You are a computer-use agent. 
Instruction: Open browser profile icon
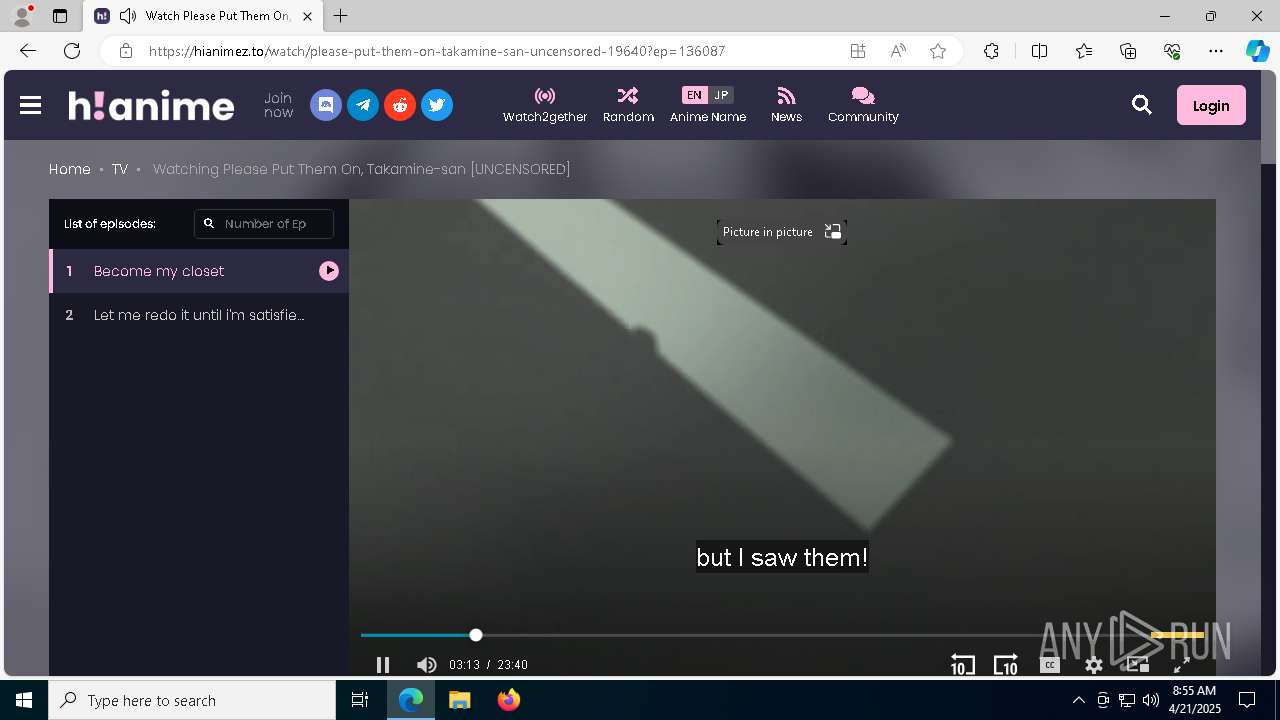[x=22, y=16]
